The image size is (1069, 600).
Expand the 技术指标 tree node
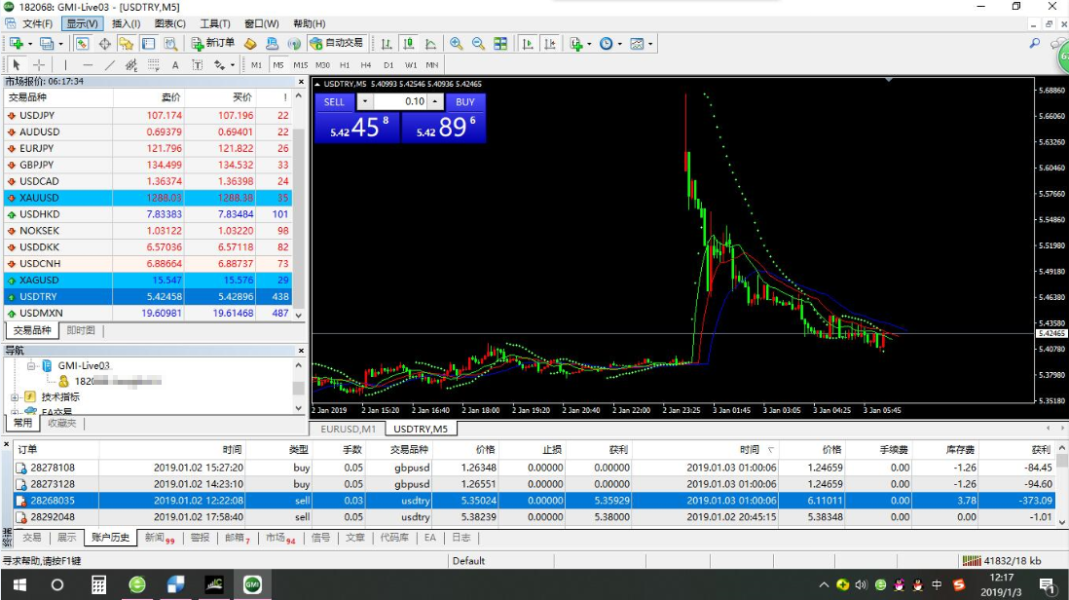[x=15, y=397]
